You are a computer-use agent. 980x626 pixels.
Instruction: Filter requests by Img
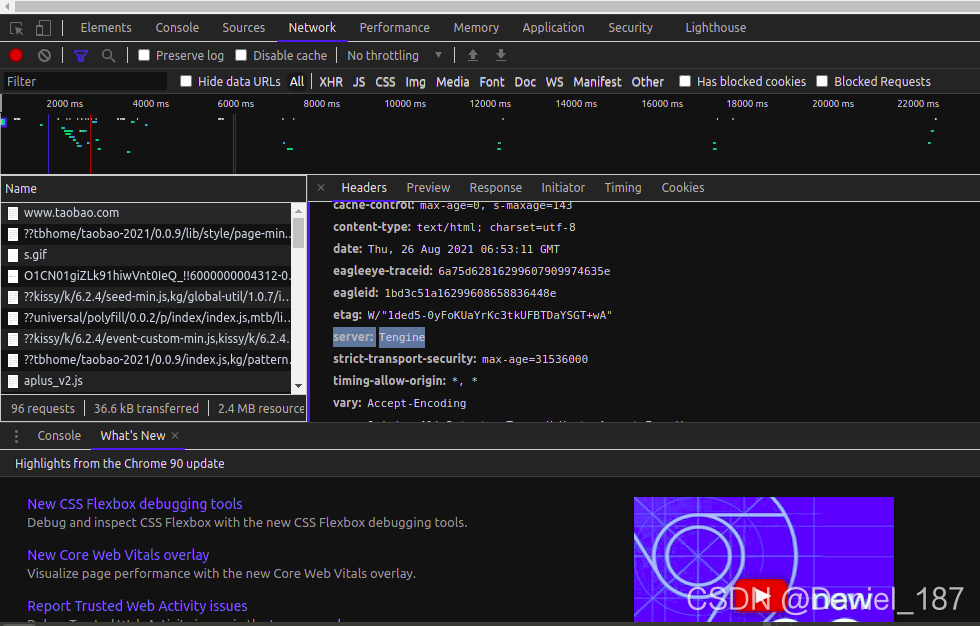tap(415, 82)
